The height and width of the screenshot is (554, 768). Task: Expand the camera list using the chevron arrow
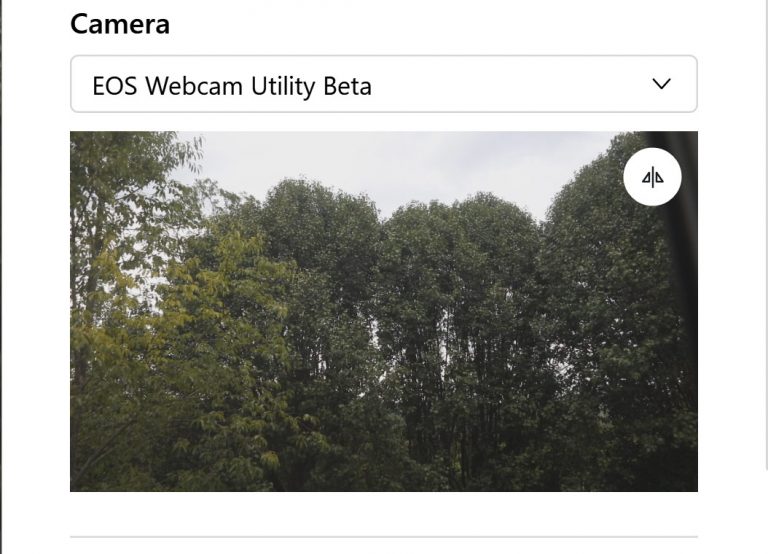661,85
